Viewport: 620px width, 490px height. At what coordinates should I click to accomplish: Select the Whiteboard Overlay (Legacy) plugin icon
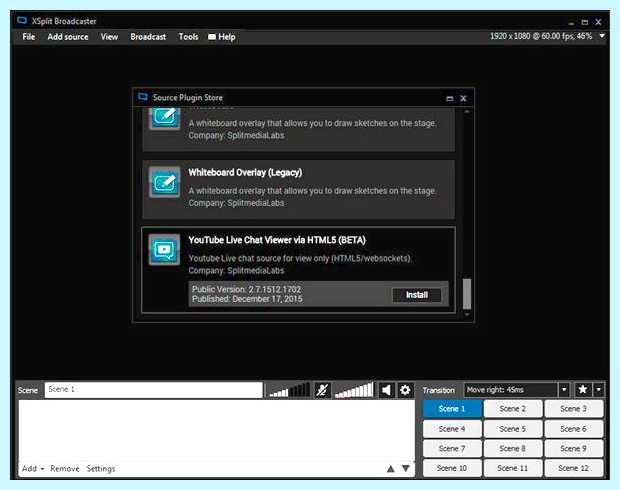[x=164, y=182]
